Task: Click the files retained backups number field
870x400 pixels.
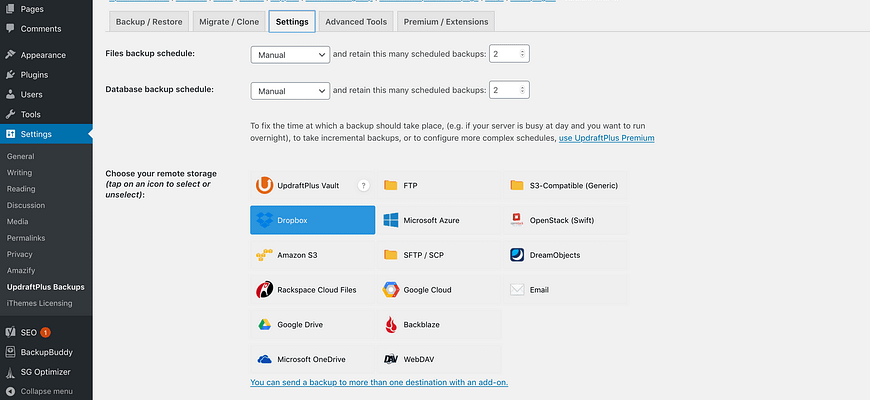Action: click(507, 54)
